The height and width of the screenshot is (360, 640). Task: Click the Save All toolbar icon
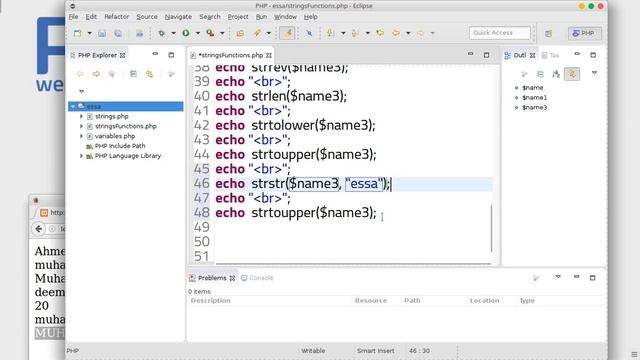click(118, 33)
